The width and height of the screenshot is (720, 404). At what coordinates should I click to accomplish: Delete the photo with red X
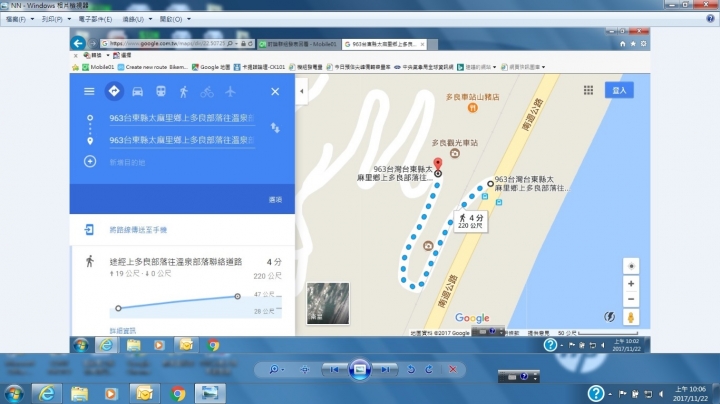click(x=453, y=370)
